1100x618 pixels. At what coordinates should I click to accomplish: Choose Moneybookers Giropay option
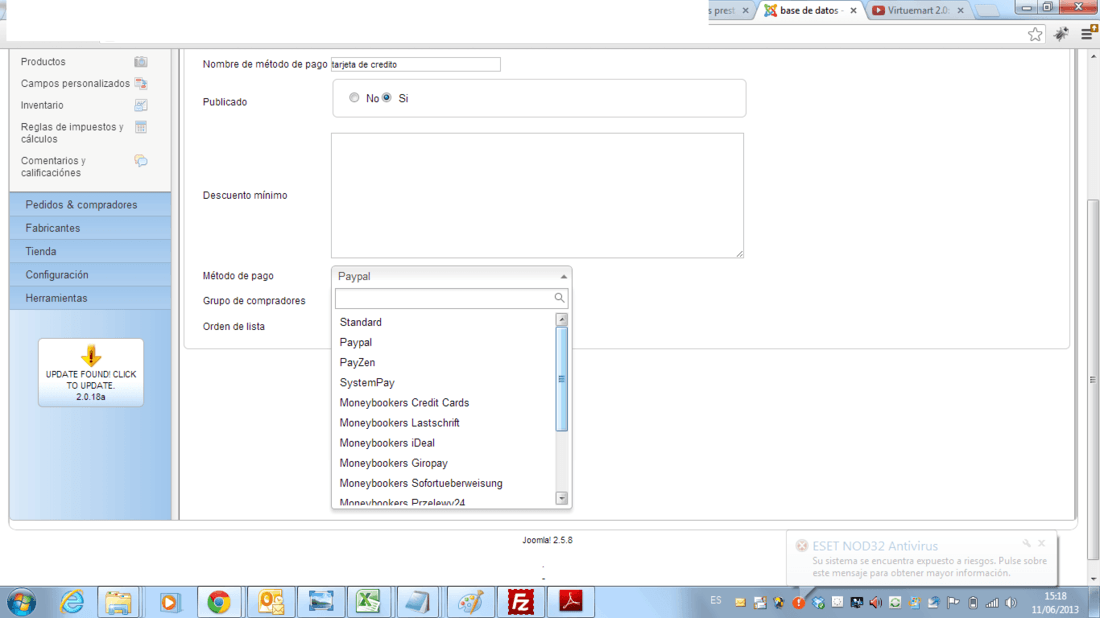(x=444, y=464)
